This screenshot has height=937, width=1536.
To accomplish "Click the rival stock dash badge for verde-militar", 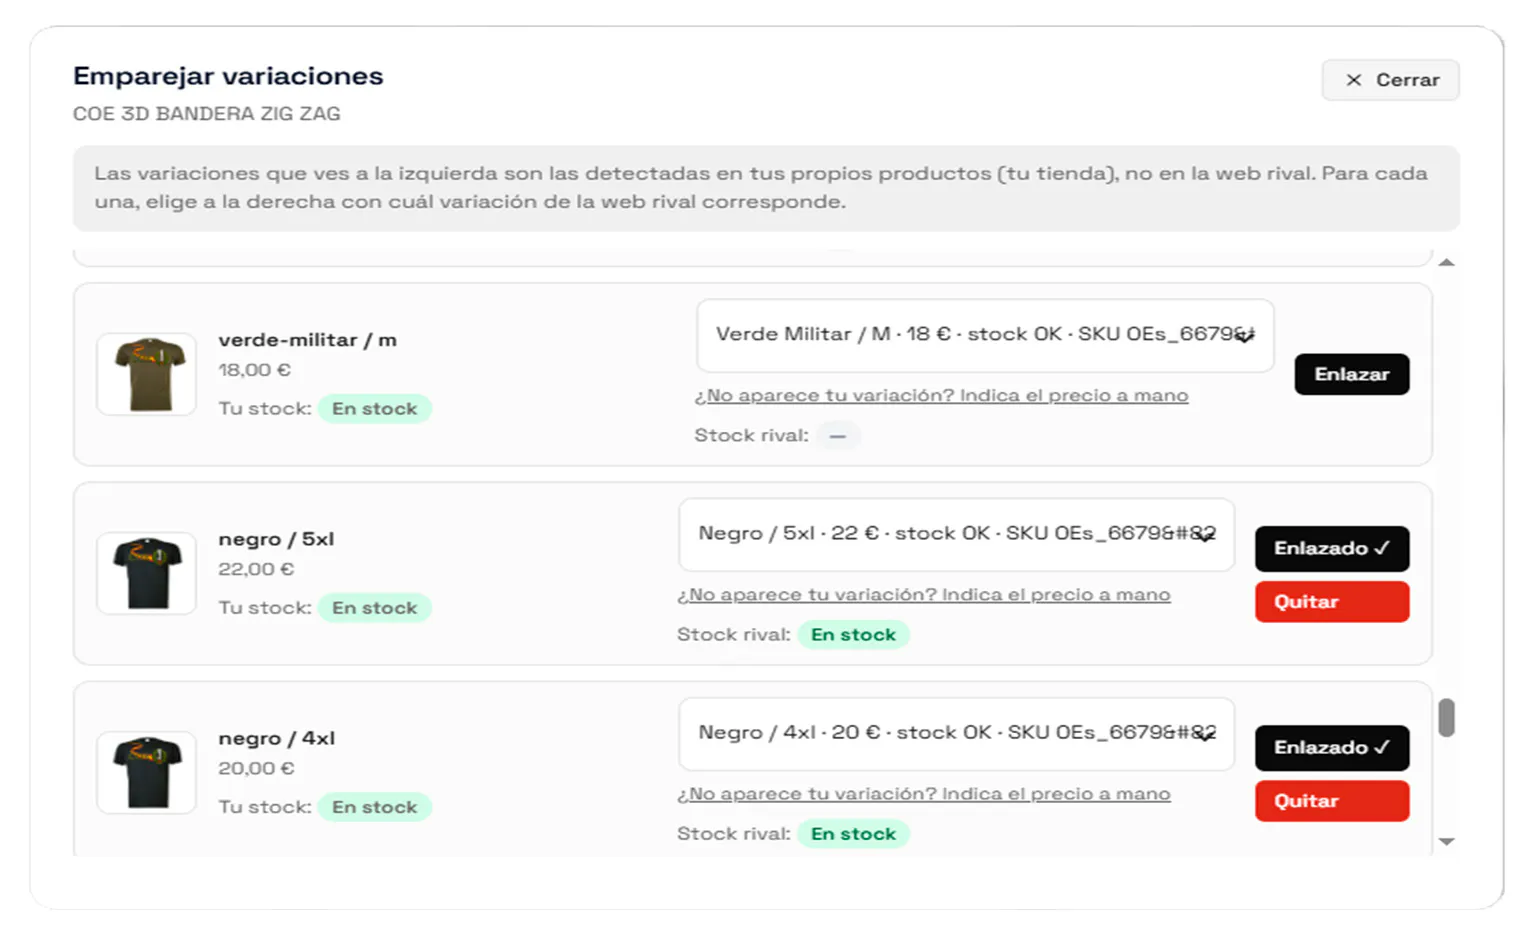I will pos(838,436).
